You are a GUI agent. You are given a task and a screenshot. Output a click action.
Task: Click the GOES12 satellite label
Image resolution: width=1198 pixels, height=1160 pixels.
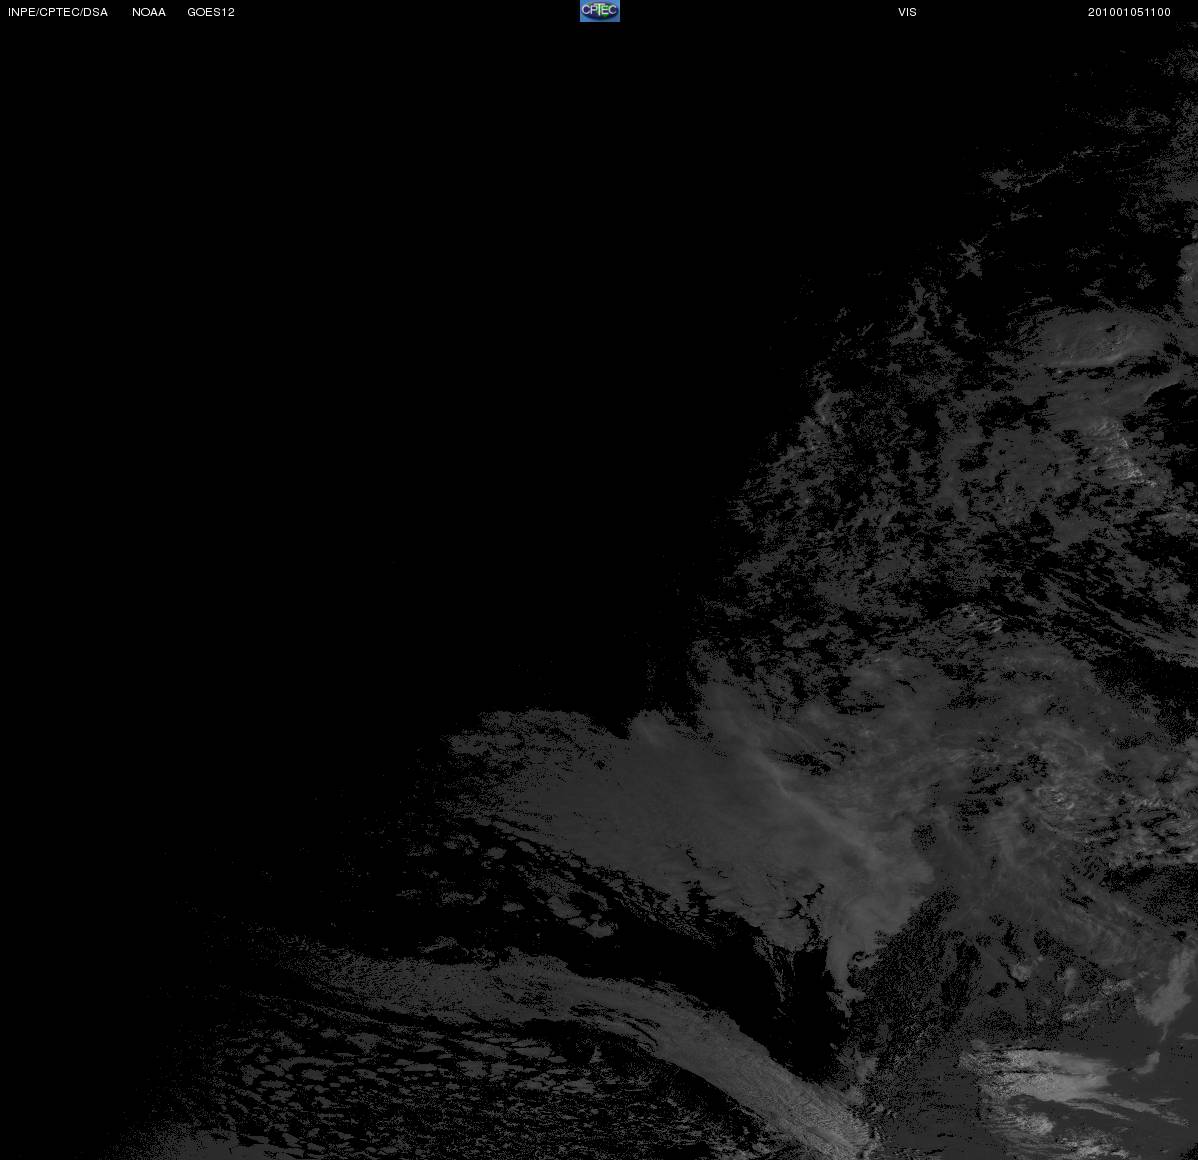coord(211,12)
